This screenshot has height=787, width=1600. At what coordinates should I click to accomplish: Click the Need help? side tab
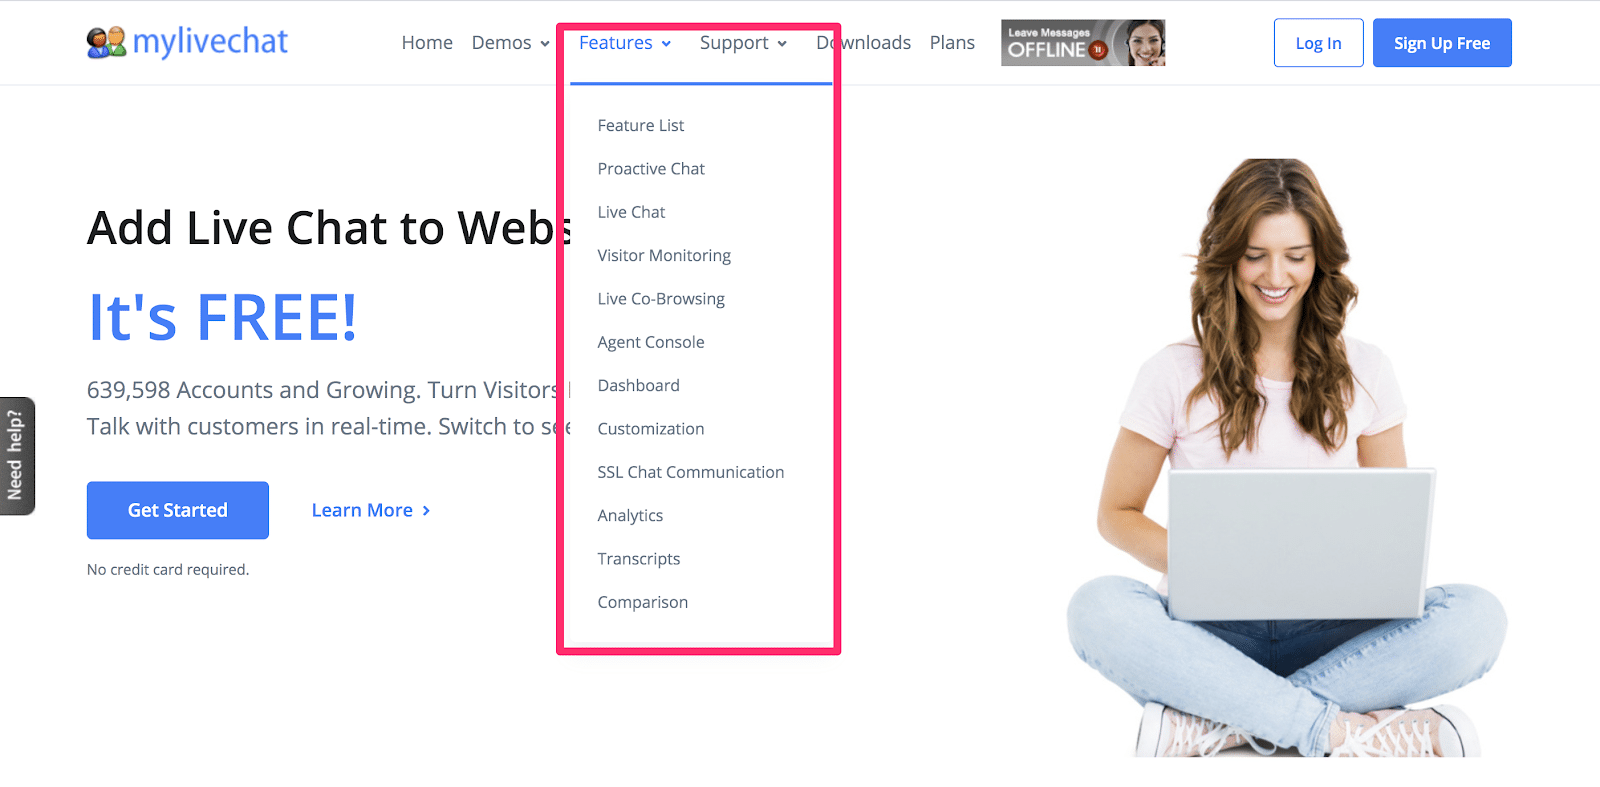point(17,456)
